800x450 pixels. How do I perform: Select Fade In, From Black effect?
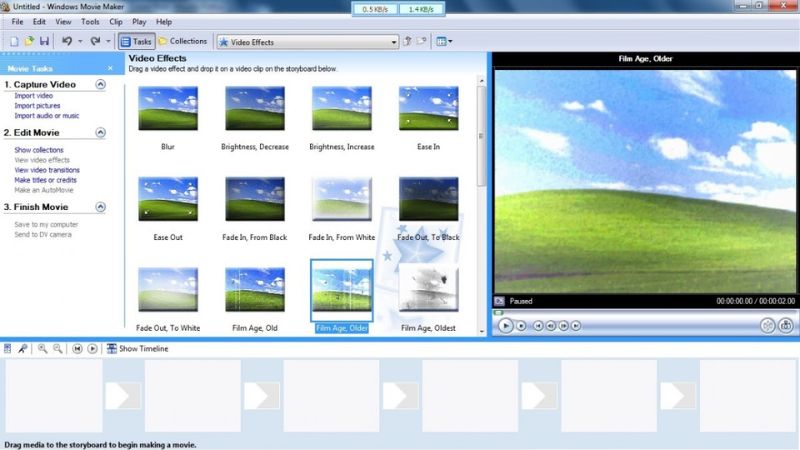(x=255, y=199)
